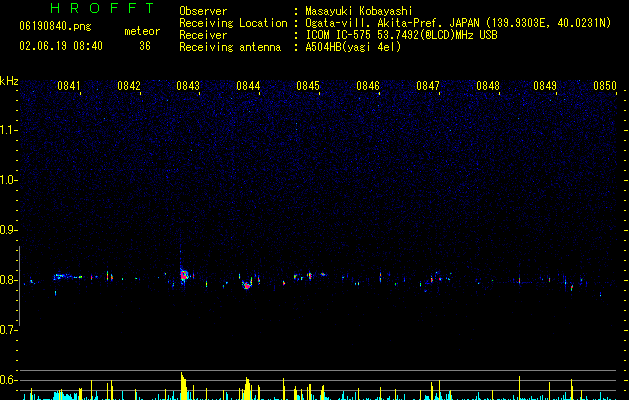Select the ICOM IC-575 receiver value
The width and height of the screenshot is (629, 400).
(401, 35)
